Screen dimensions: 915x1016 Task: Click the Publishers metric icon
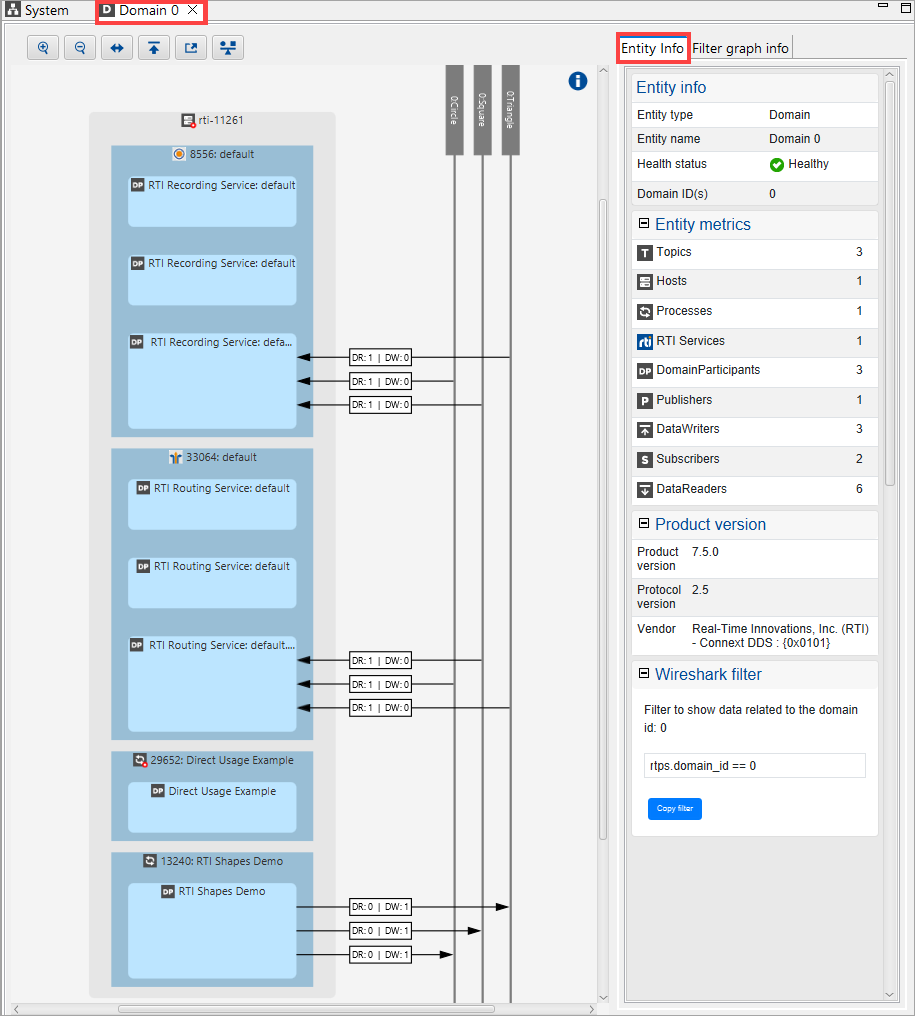tap(645, 400)
